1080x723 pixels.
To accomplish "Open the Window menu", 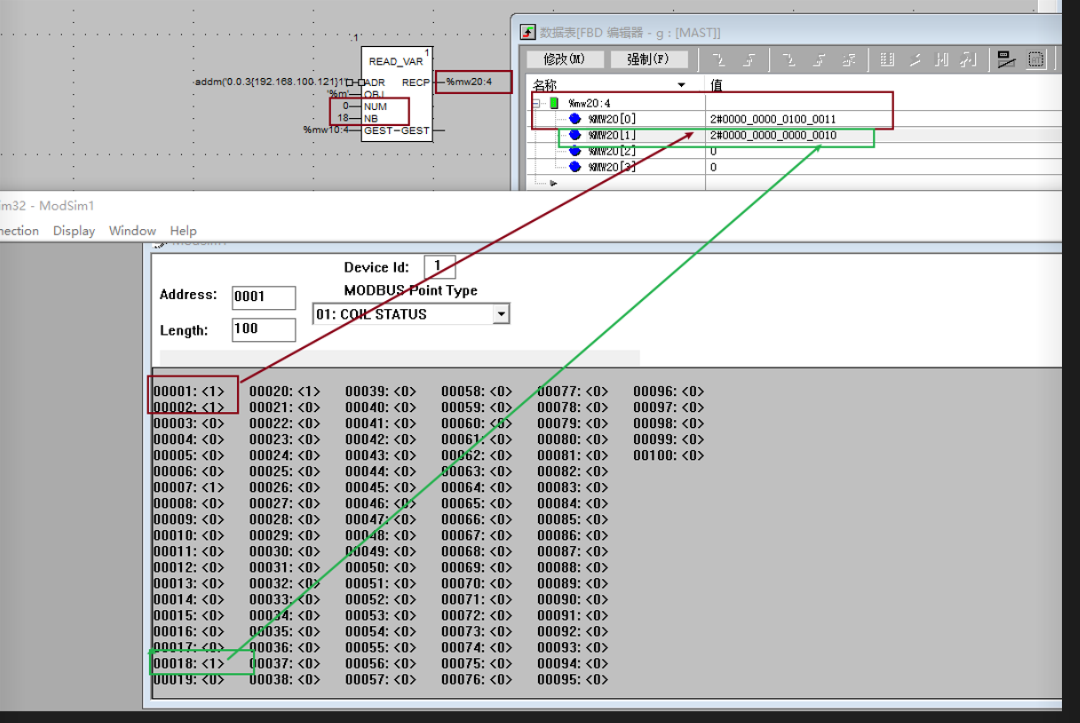I will (132, 230).
